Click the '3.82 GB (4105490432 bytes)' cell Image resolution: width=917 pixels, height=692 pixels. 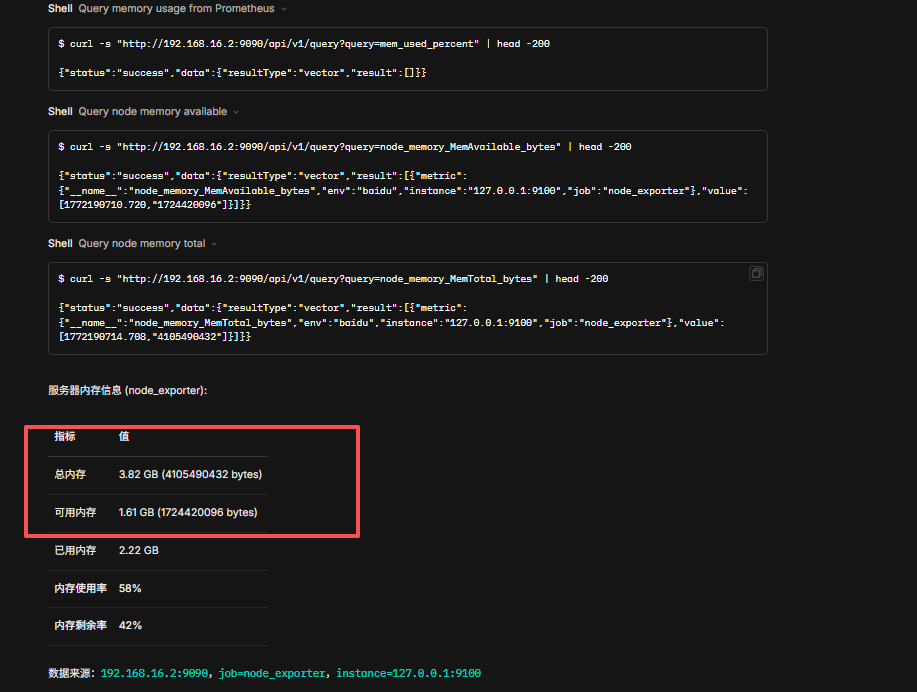190,474
